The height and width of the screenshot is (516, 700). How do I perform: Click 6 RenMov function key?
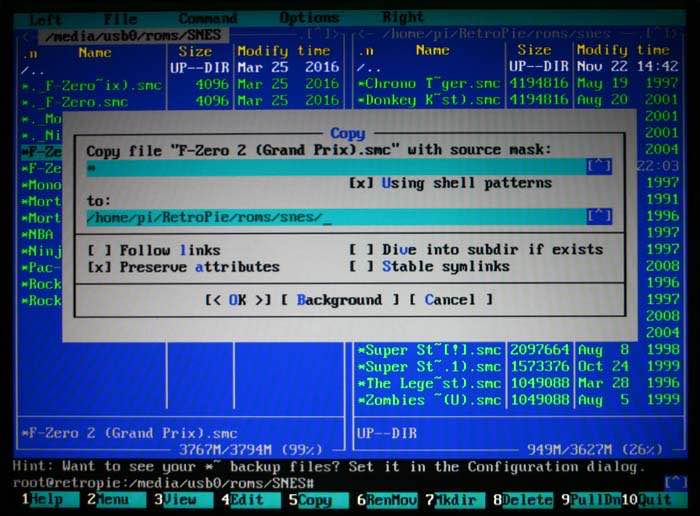click(x=387, y=499)
